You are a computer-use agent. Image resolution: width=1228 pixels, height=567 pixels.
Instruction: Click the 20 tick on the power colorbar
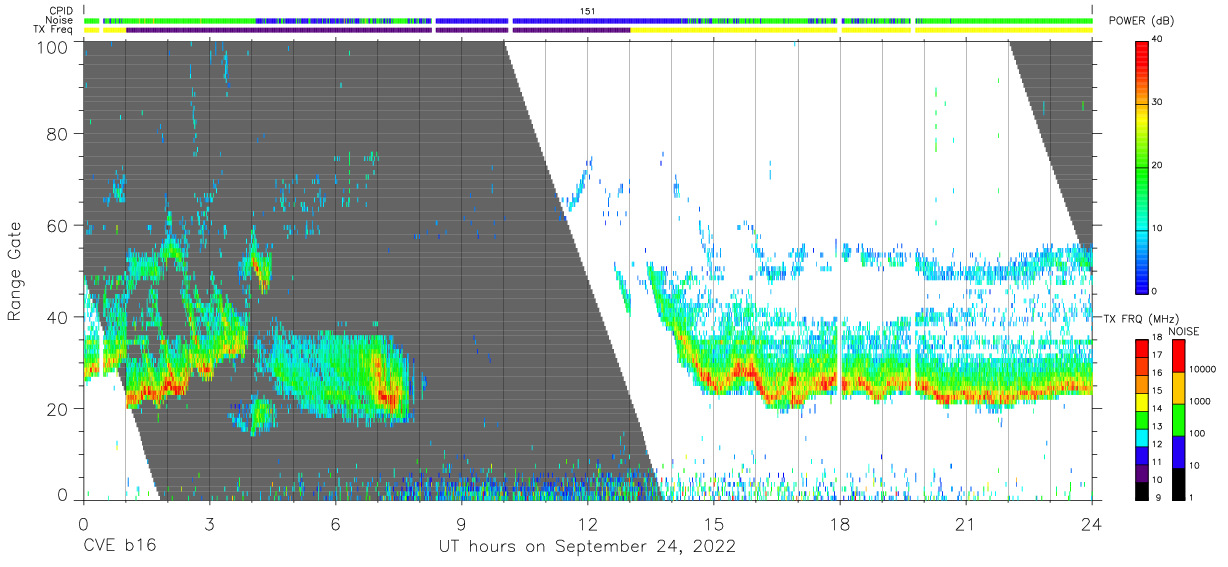(1159, 165)
